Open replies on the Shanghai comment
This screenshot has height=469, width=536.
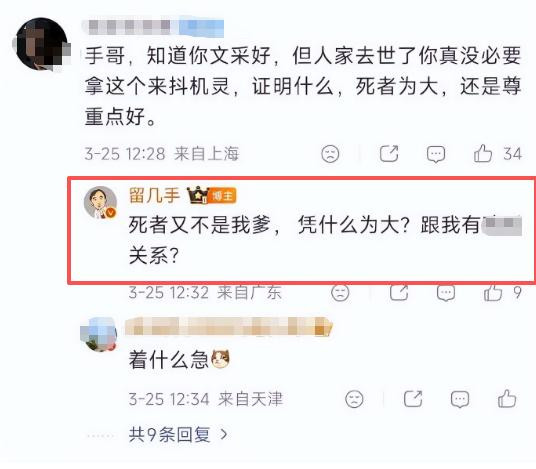(x=436, y=153)
